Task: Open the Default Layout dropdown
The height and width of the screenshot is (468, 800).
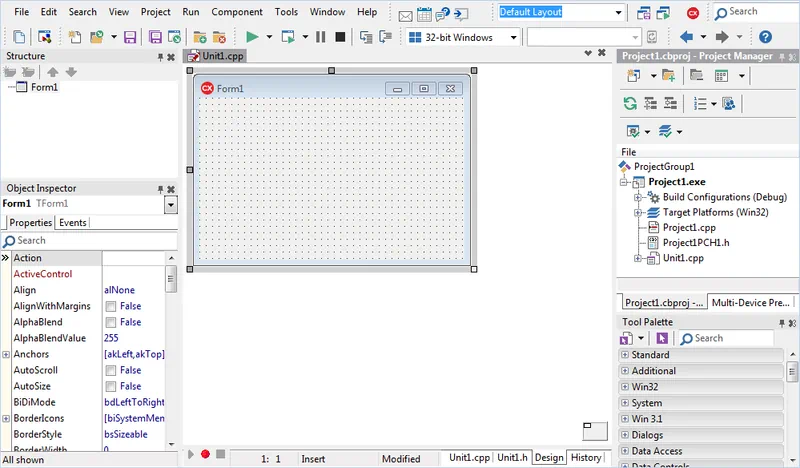Action: 618,12
